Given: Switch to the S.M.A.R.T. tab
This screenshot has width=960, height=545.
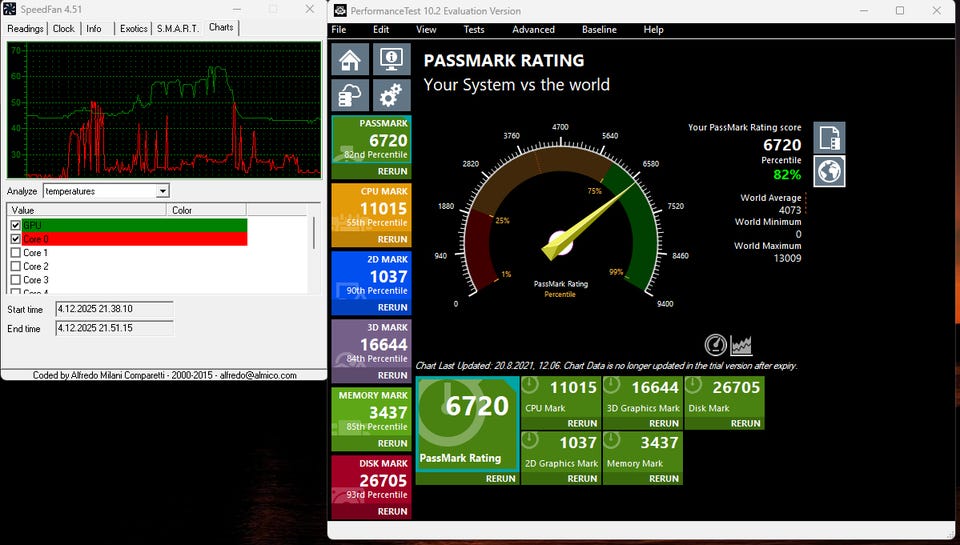Looking at the screenshot, I should tap(178, 29).
